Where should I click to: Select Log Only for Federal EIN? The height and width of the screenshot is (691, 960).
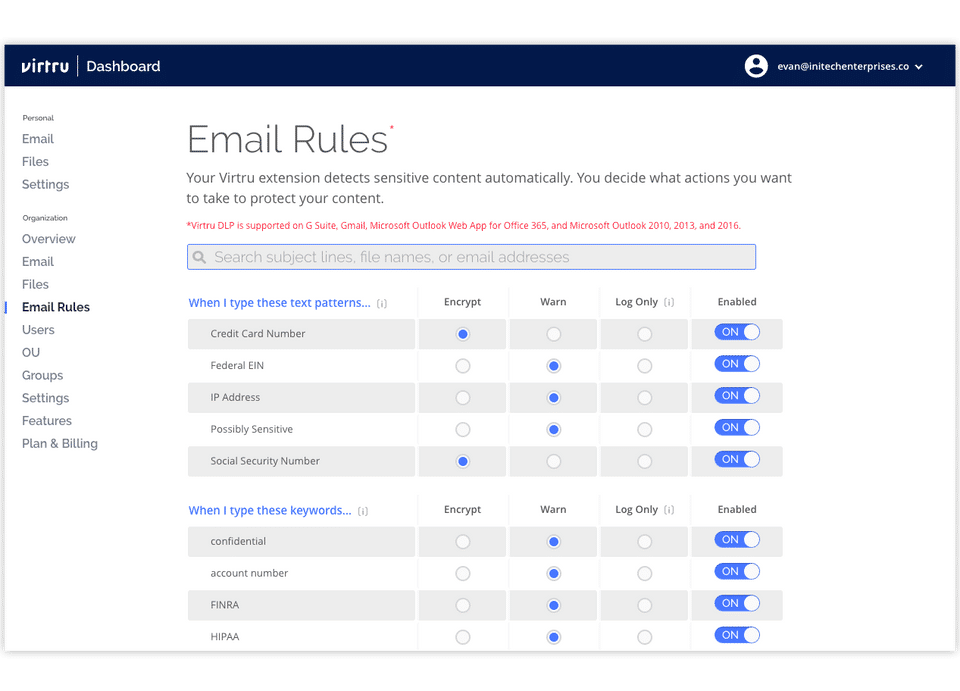click(x=644, y=366)
